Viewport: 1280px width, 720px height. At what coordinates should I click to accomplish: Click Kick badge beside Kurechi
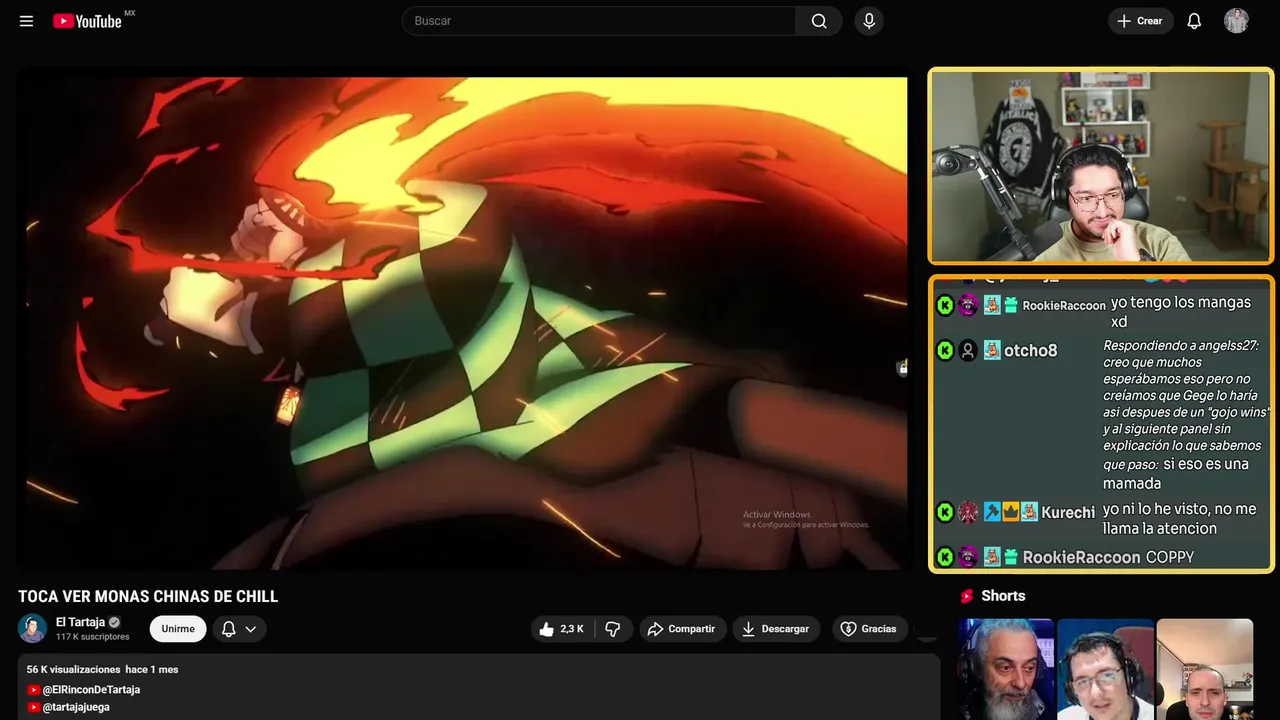[945, 512]
